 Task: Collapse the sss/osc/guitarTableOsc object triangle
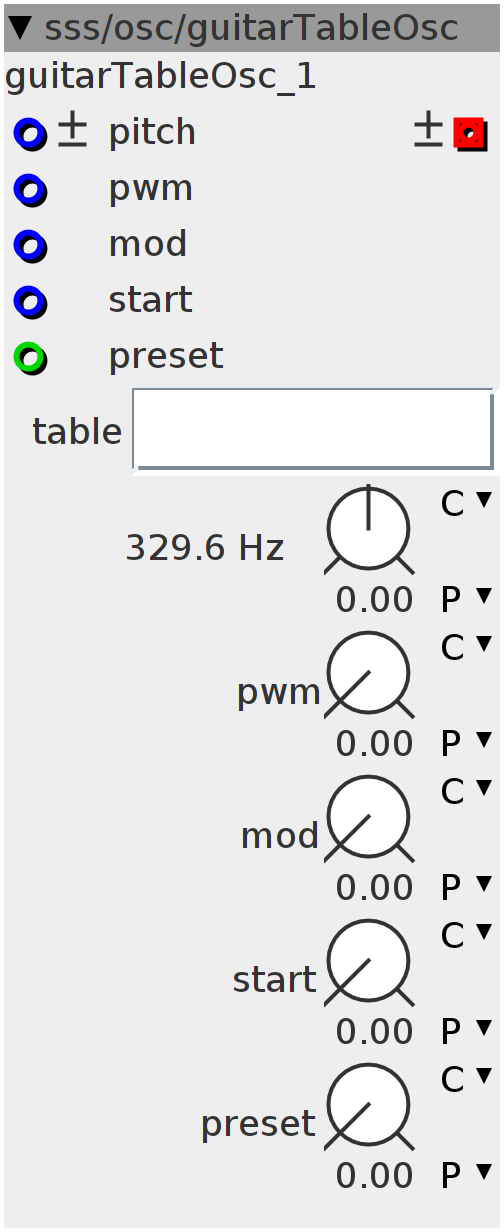(x=19, y=28)
